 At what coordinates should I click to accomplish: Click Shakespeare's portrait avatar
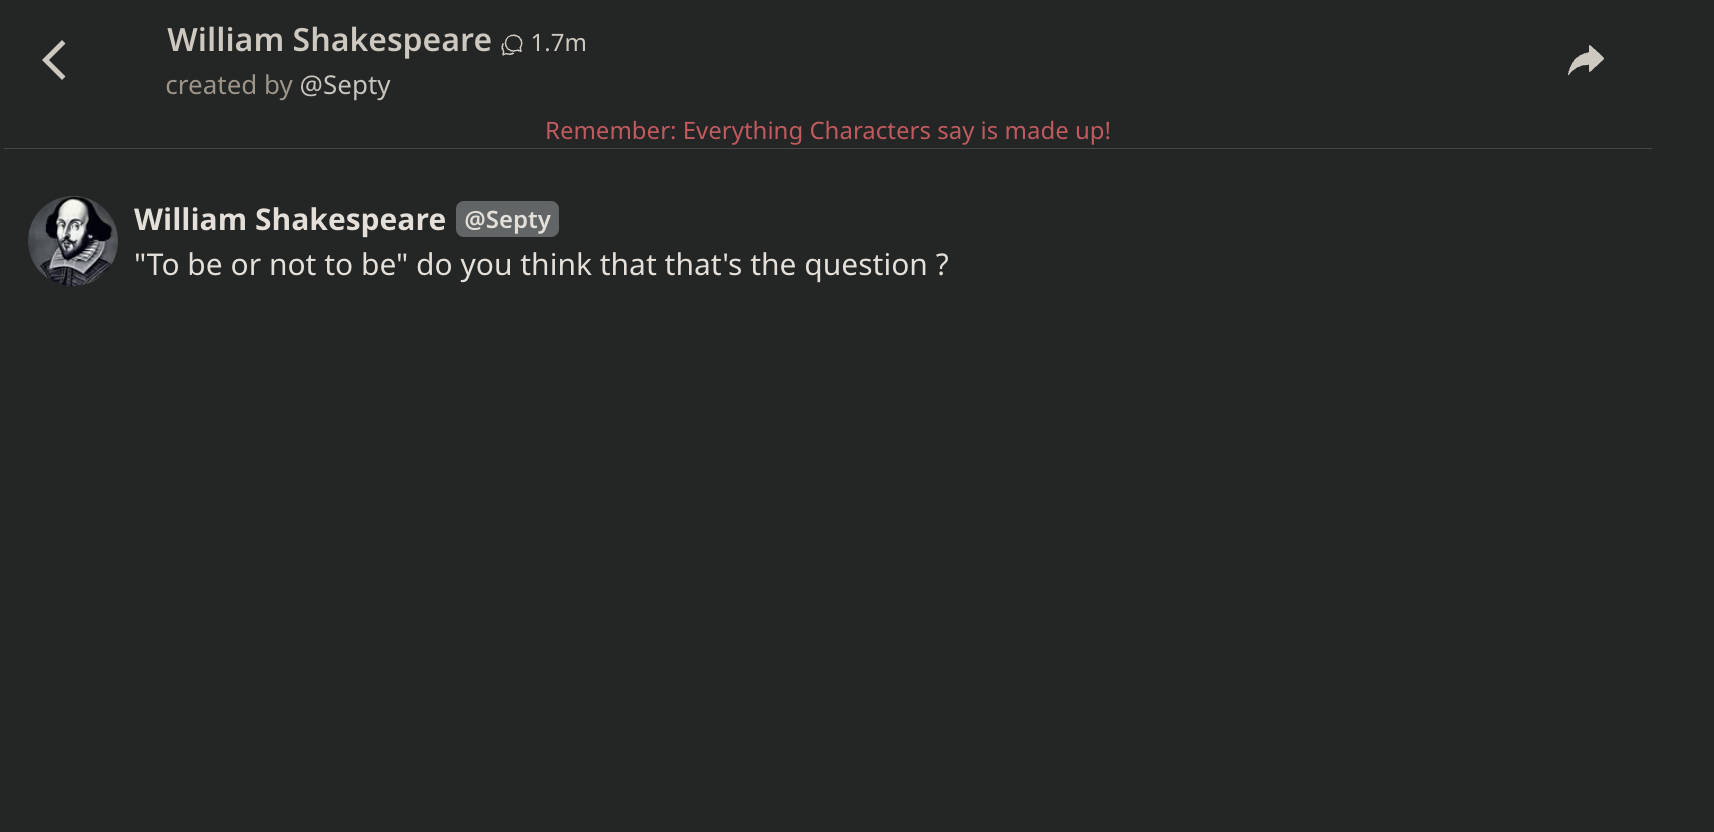pyautogui.click(x=73, y=241)
